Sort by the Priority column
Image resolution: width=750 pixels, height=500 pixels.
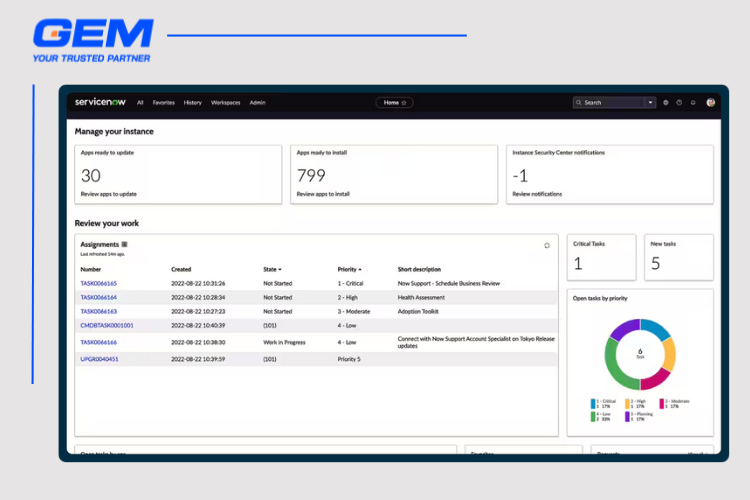click(x=349, y=269)
